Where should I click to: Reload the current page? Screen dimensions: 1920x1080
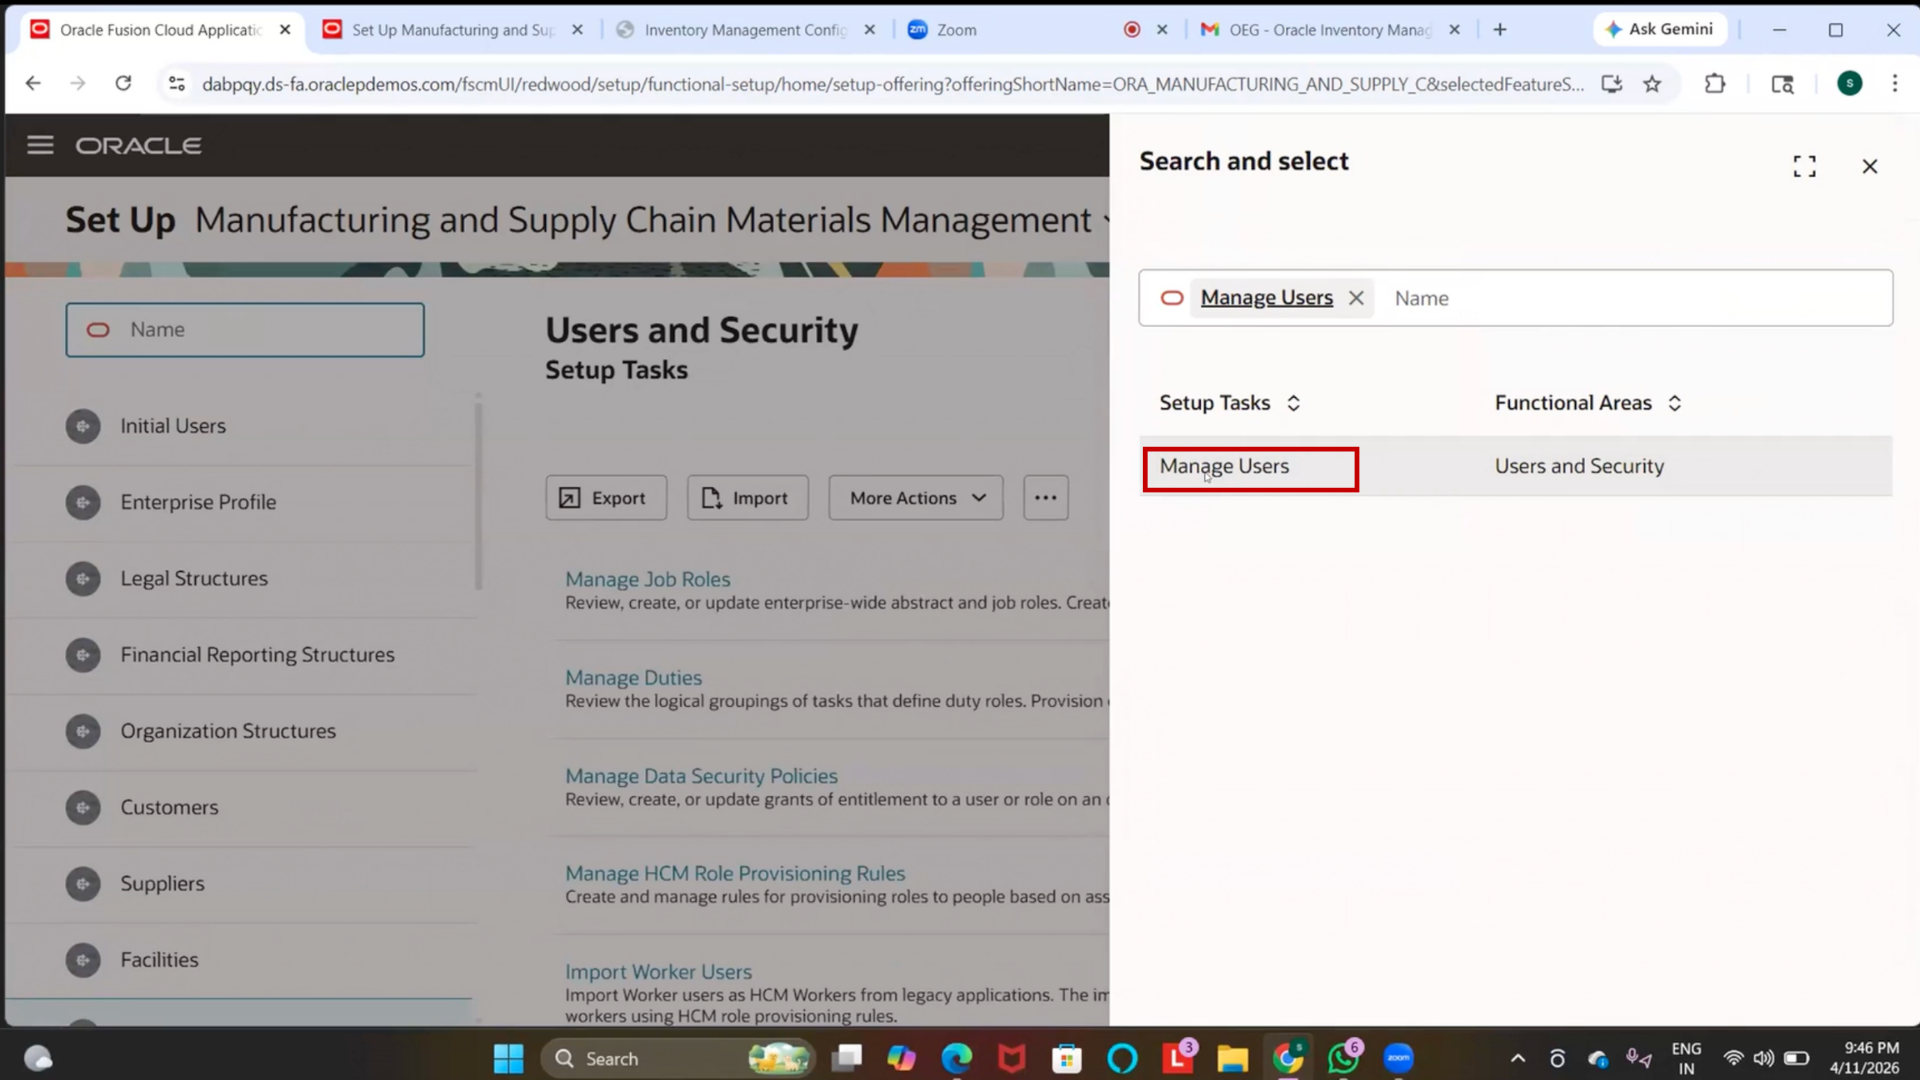(x=123, y=84)
